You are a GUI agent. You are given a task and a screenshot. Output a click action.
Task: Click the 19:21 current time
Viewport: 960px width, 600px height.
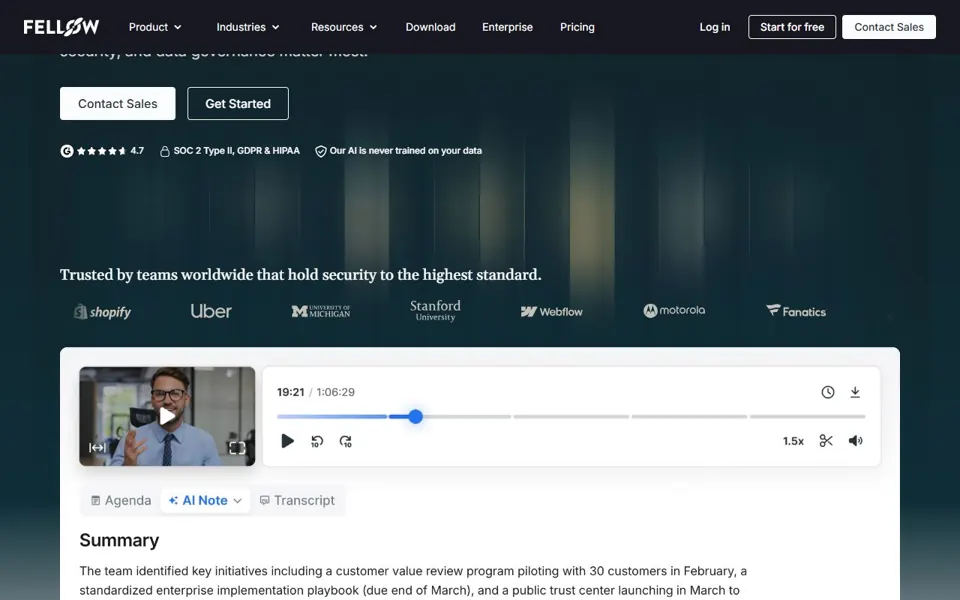(290, 392)
